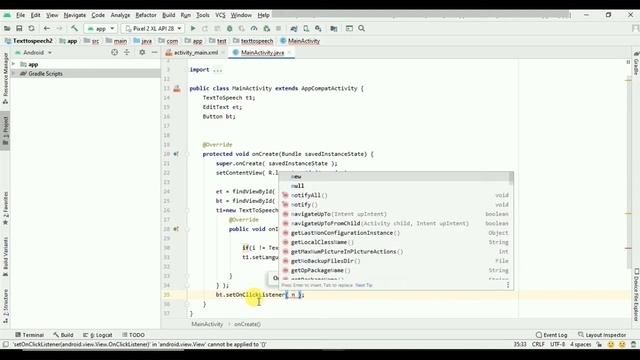The width and height of the screenshot is (640, 360).
Task: Toggle the Favorites side tab
Action: [5, 208]
